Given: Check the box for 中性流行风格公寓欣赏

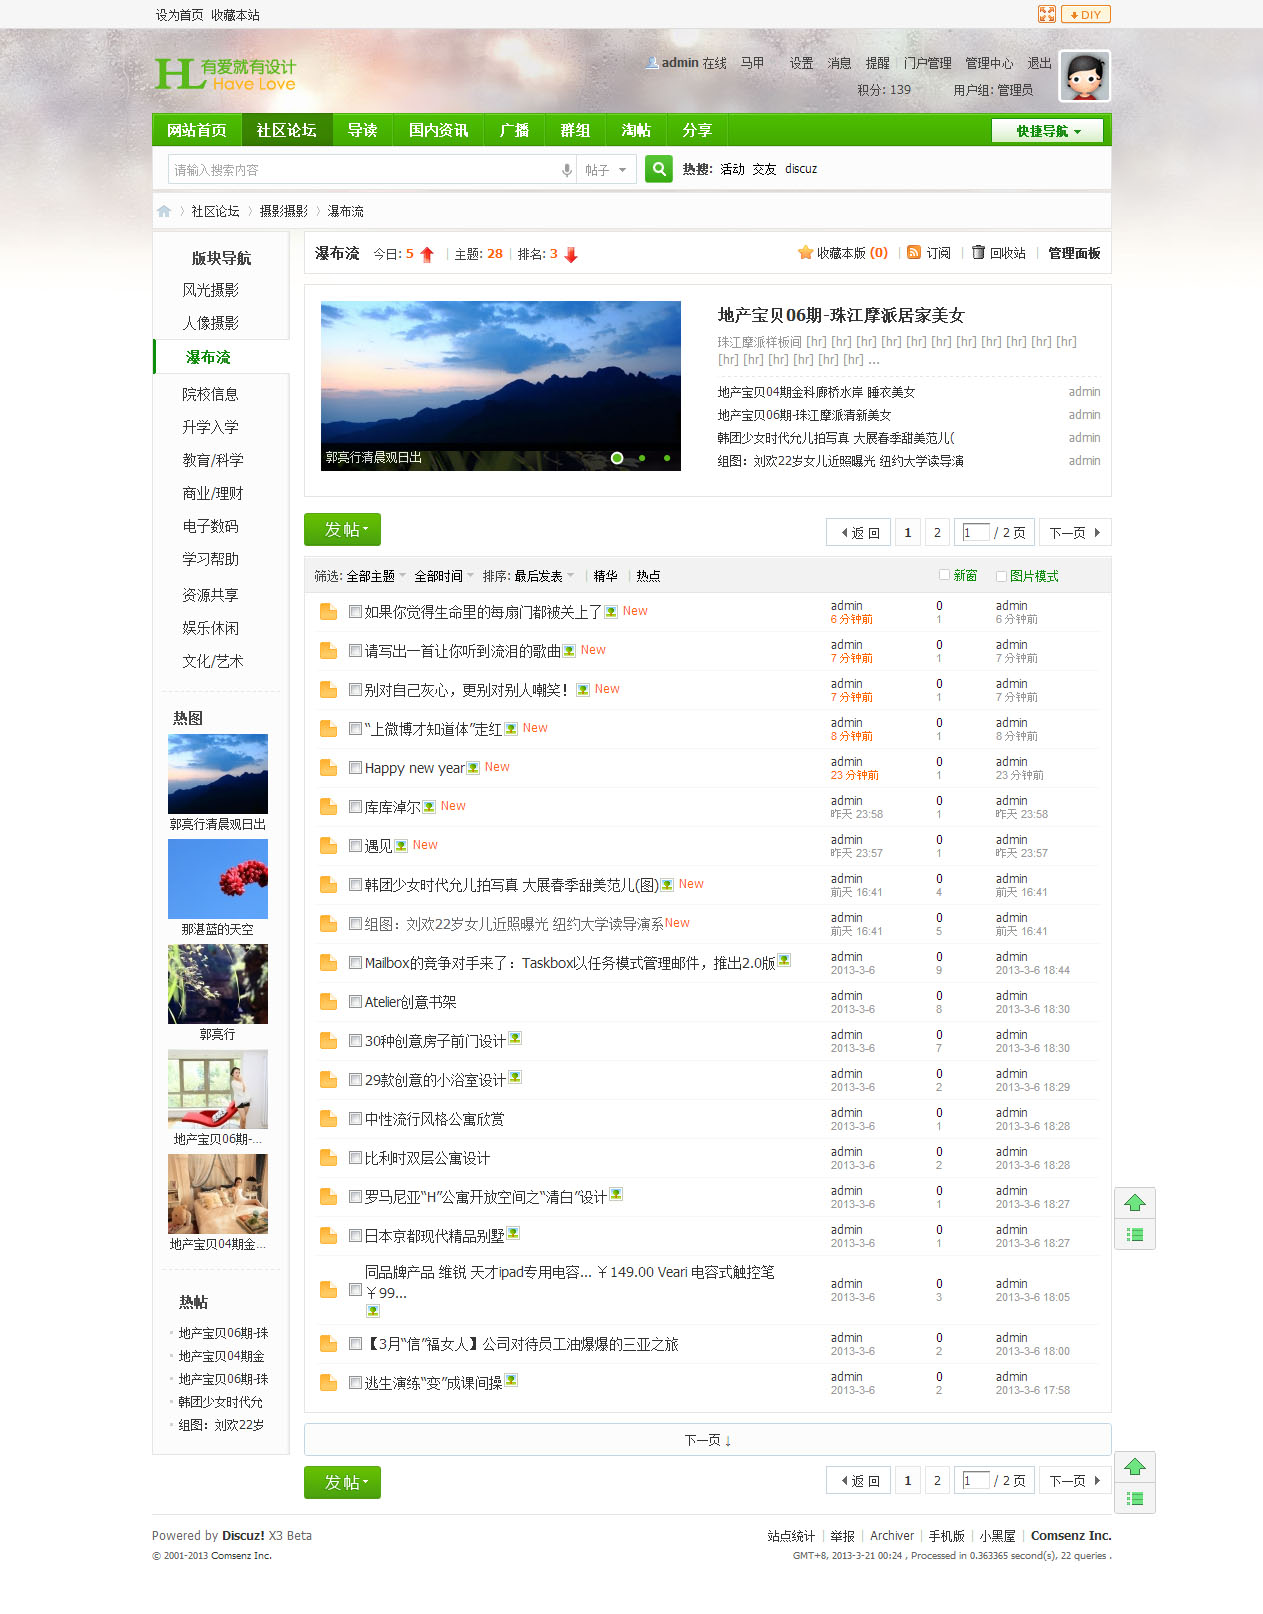Looking at the screenshot, I should pyautogui.click(x=355, y=1118).
